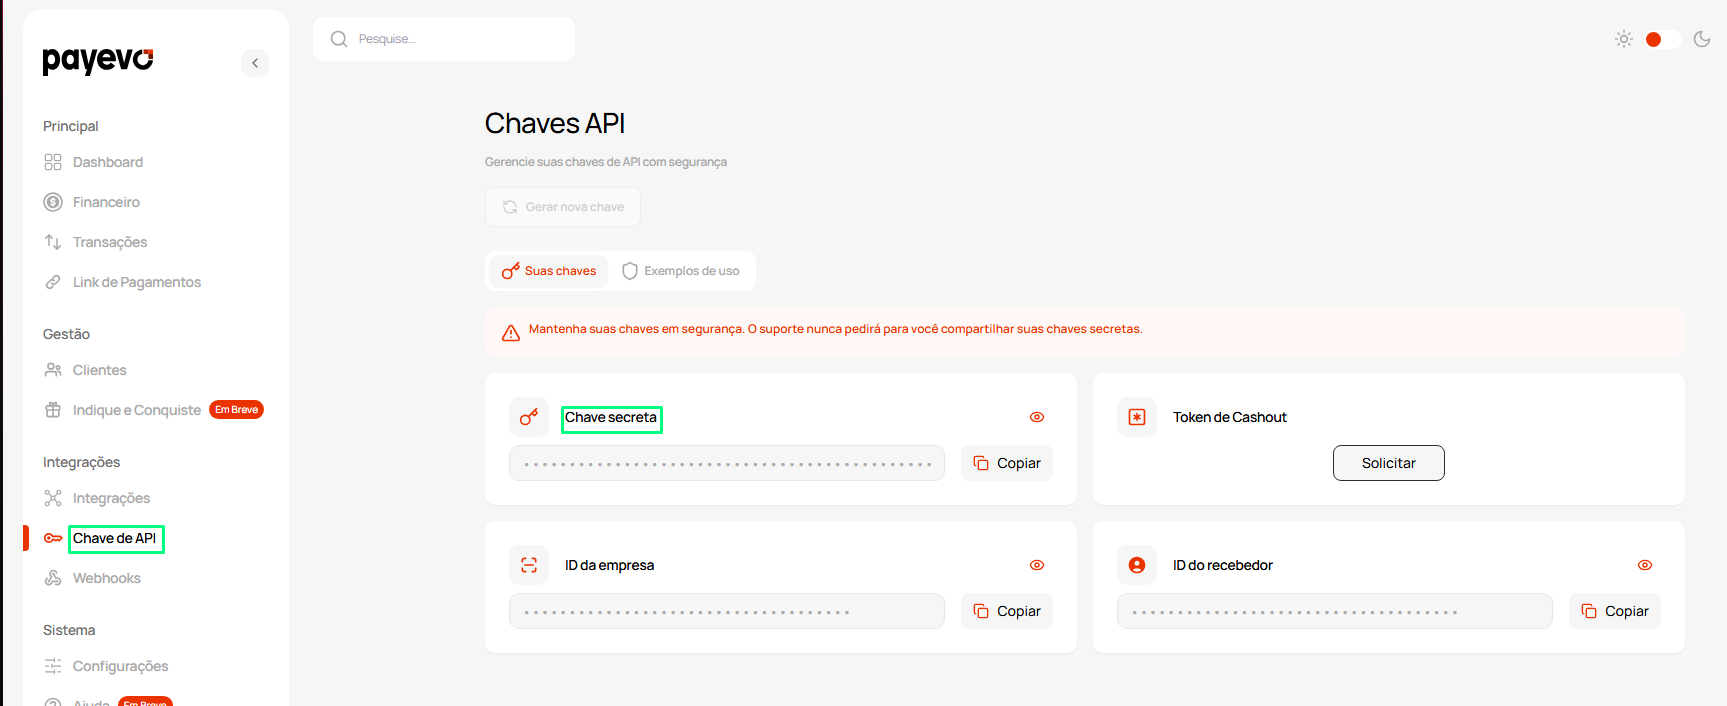Click the Em Breve badge on Indique e Conquiste
This screenshot has height=706, width=1727.
pyautogui.click(x=236, y=410)
